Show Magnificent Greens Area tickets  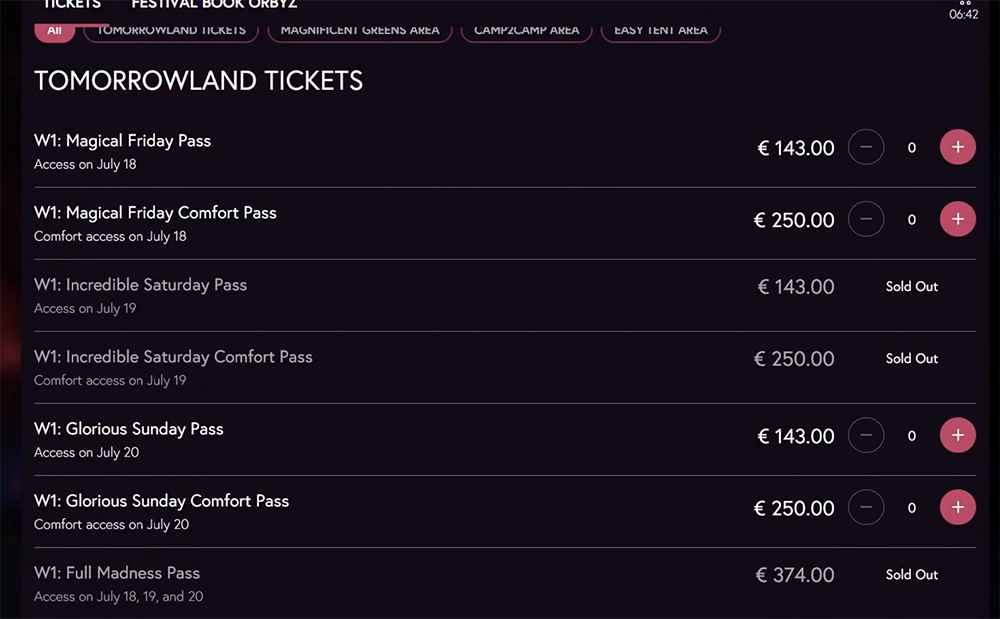coord(360,30)
